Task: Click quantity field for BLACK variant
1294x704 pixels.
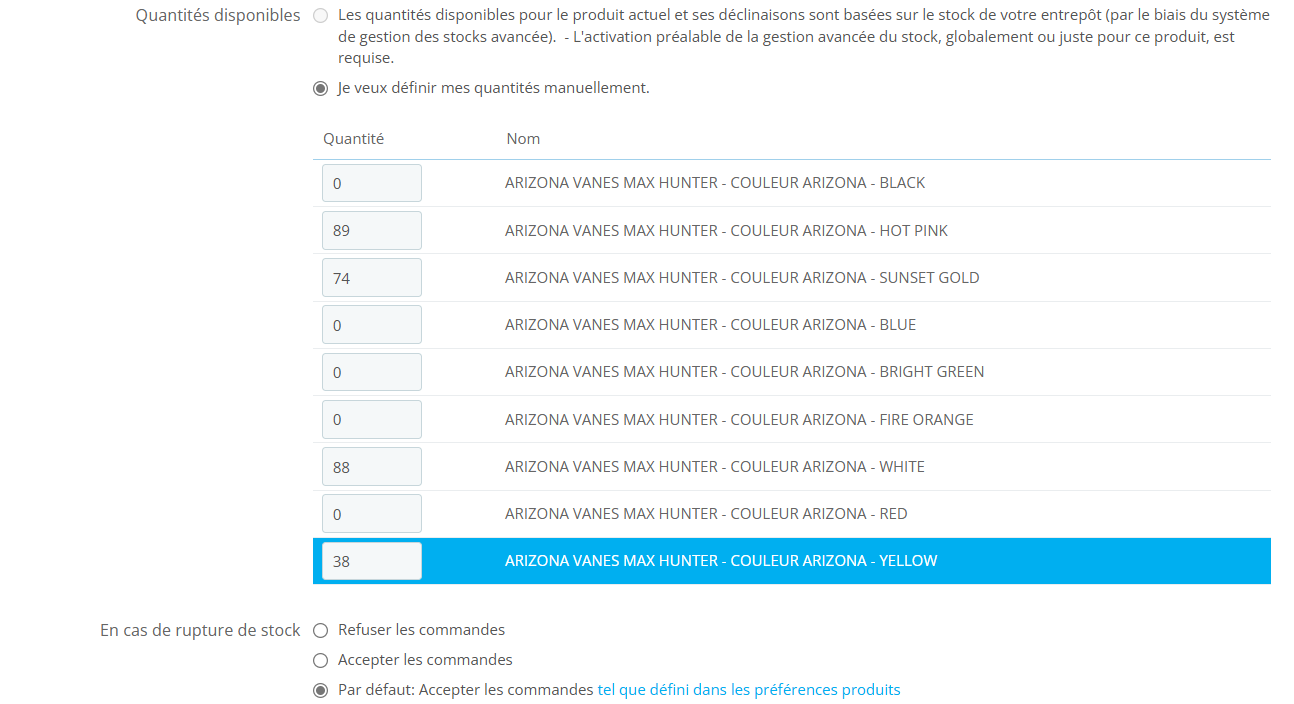Action: pyautogui.click(x=372, y=183)
